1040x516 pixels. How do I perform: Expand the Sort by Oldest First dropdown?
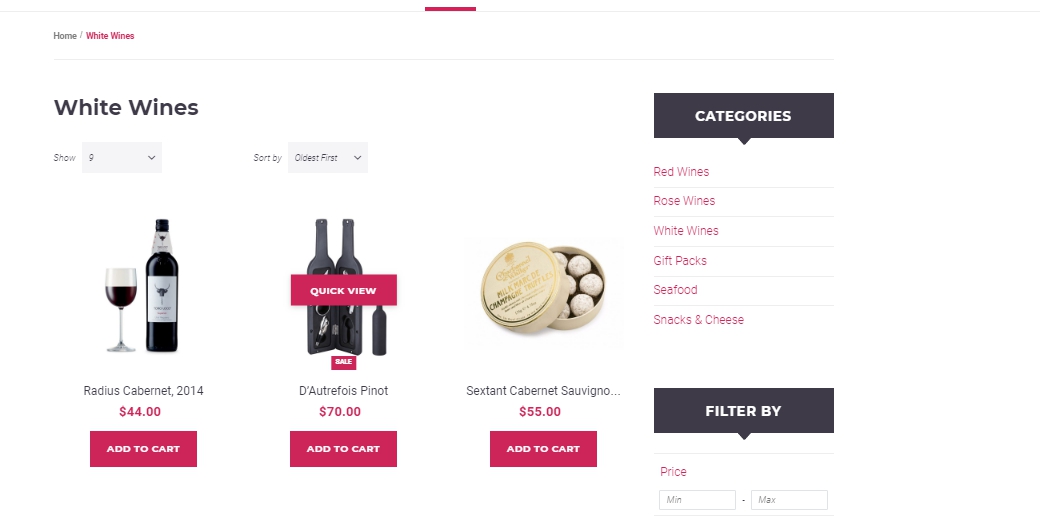328,158
